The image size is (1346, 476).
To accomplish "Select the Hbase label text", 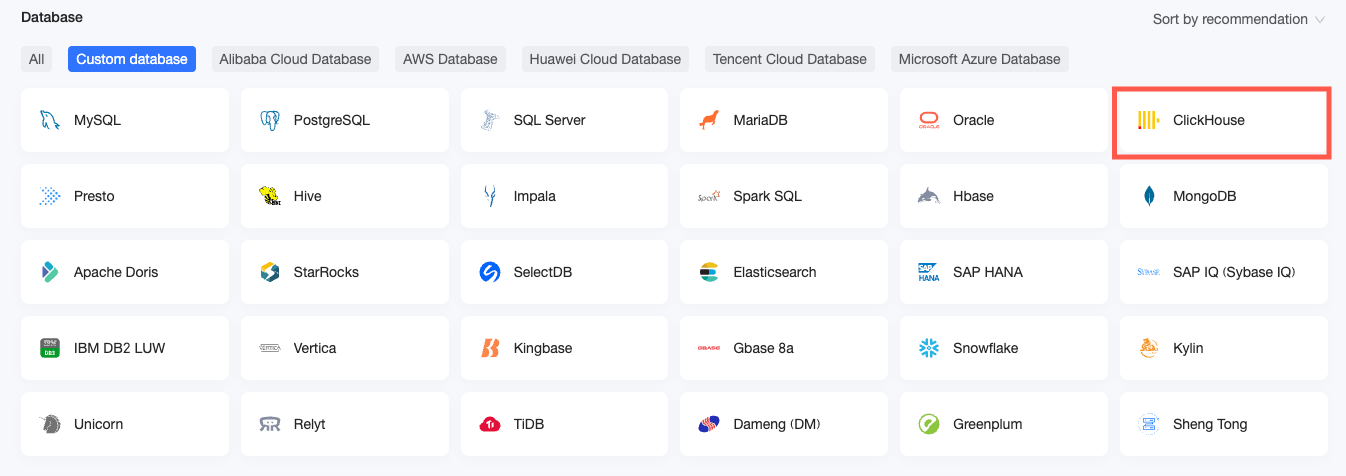I will 974,196.
